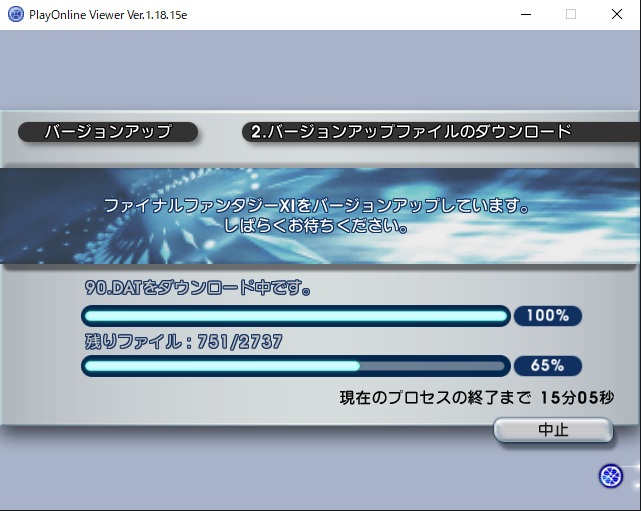Viewport: 641px width, 511px height.
Task: Click the 90.DATをダウンロード中です status text
Action: (197, 288)
